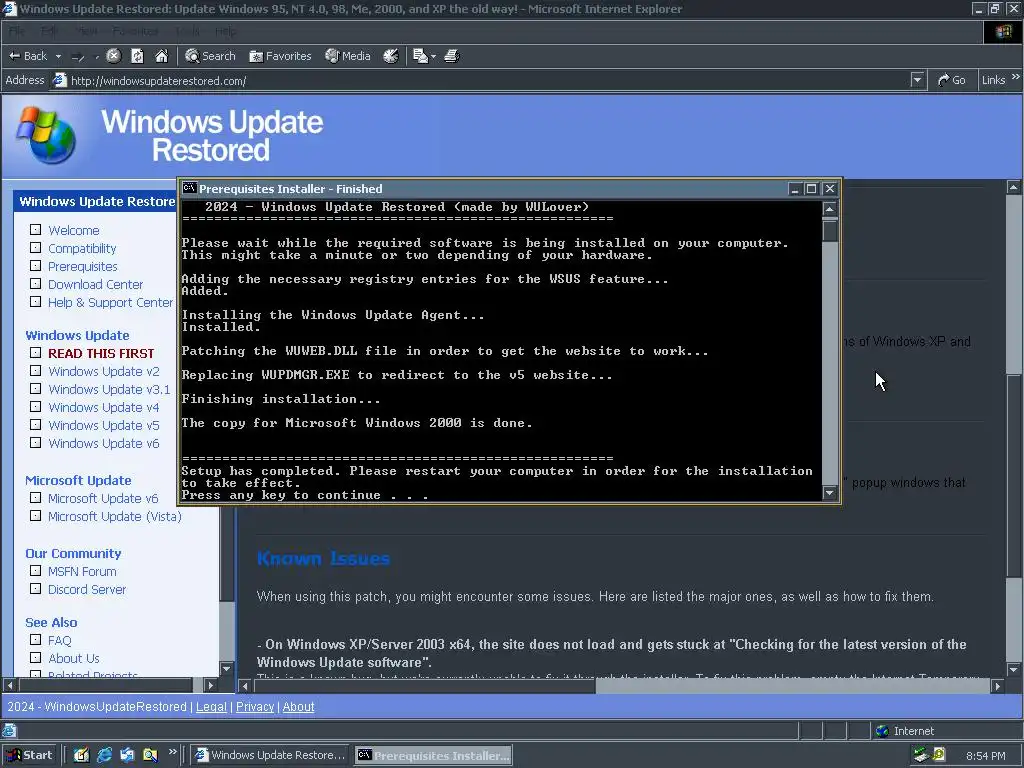Viewport: 1024px width, 768px height.
Task: Open the Forward history dropdown arrow
Action: pos(97,57)
